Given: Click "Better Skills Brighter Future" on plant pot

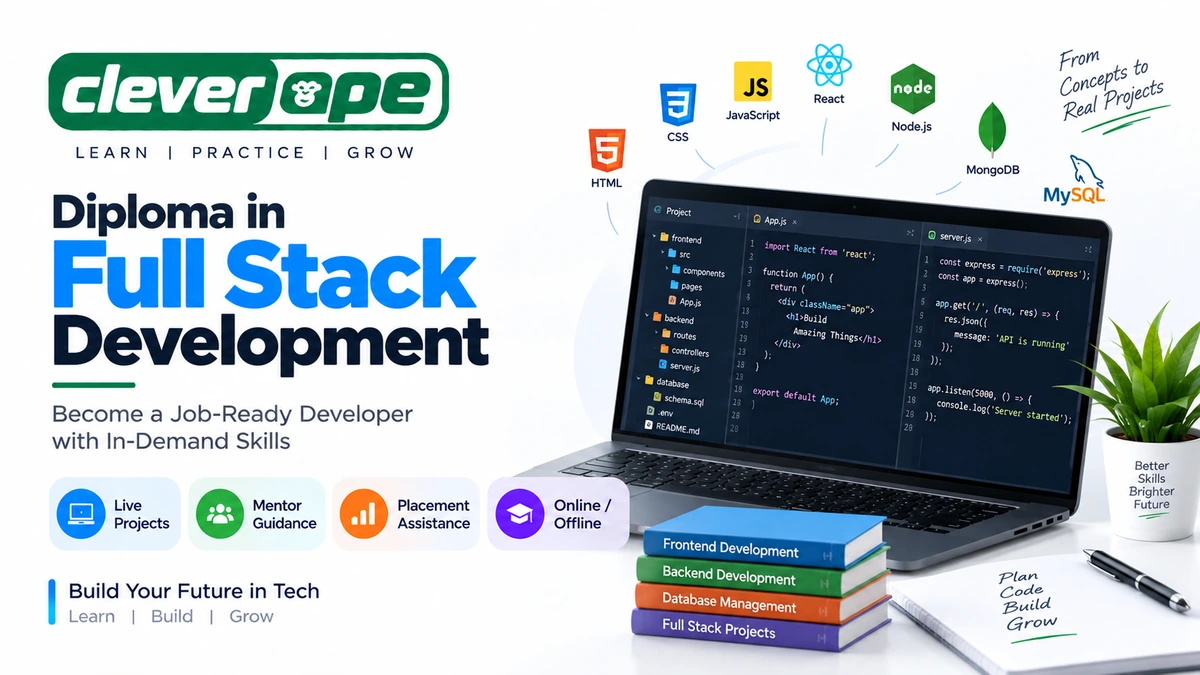Looking at the screenshot, I should click(x=1152, y=485).
